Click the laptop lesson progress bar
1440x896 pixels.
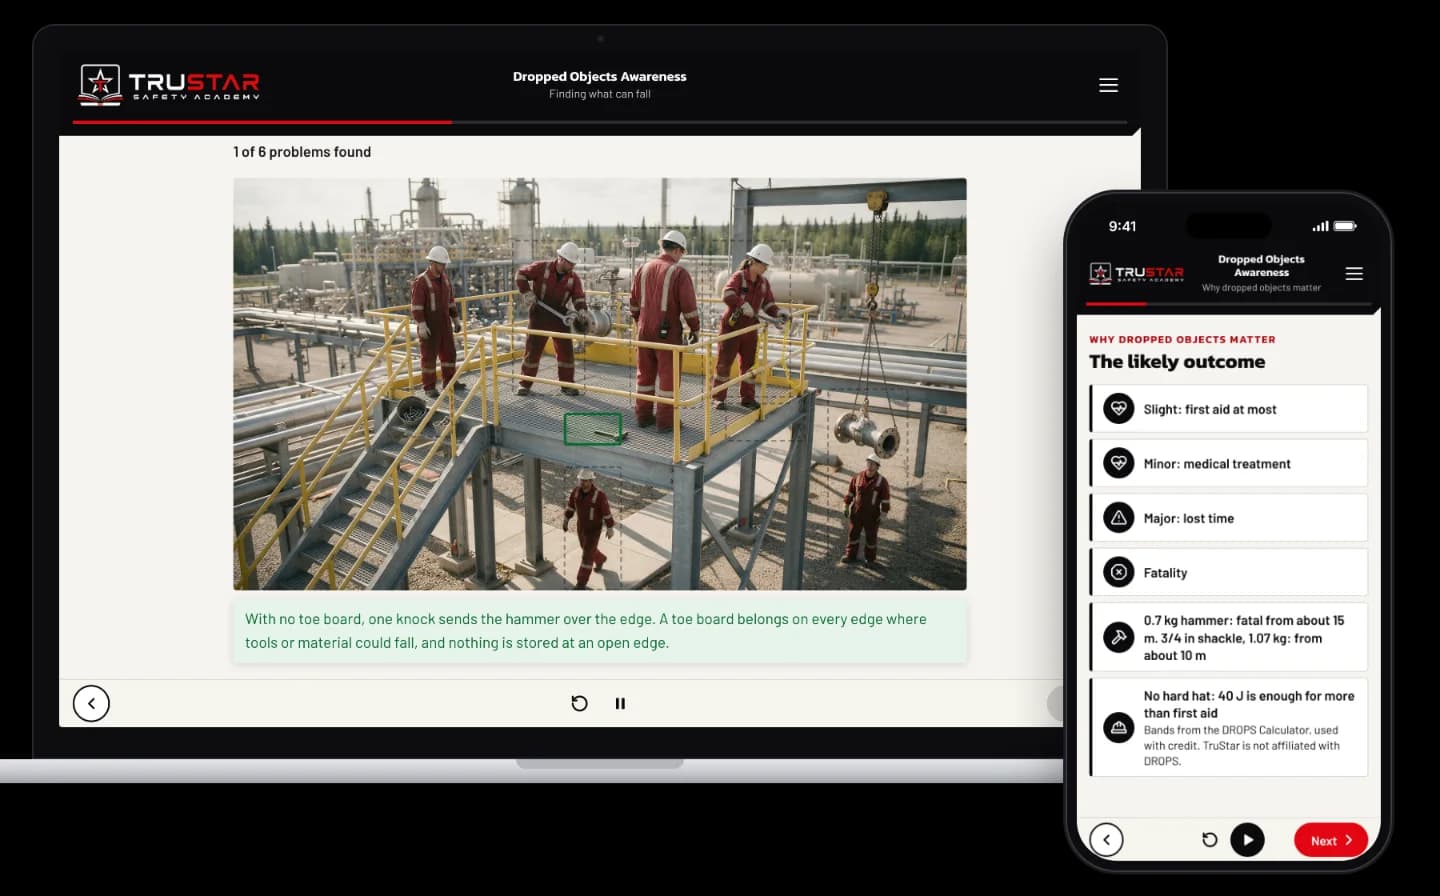point(600,122)
